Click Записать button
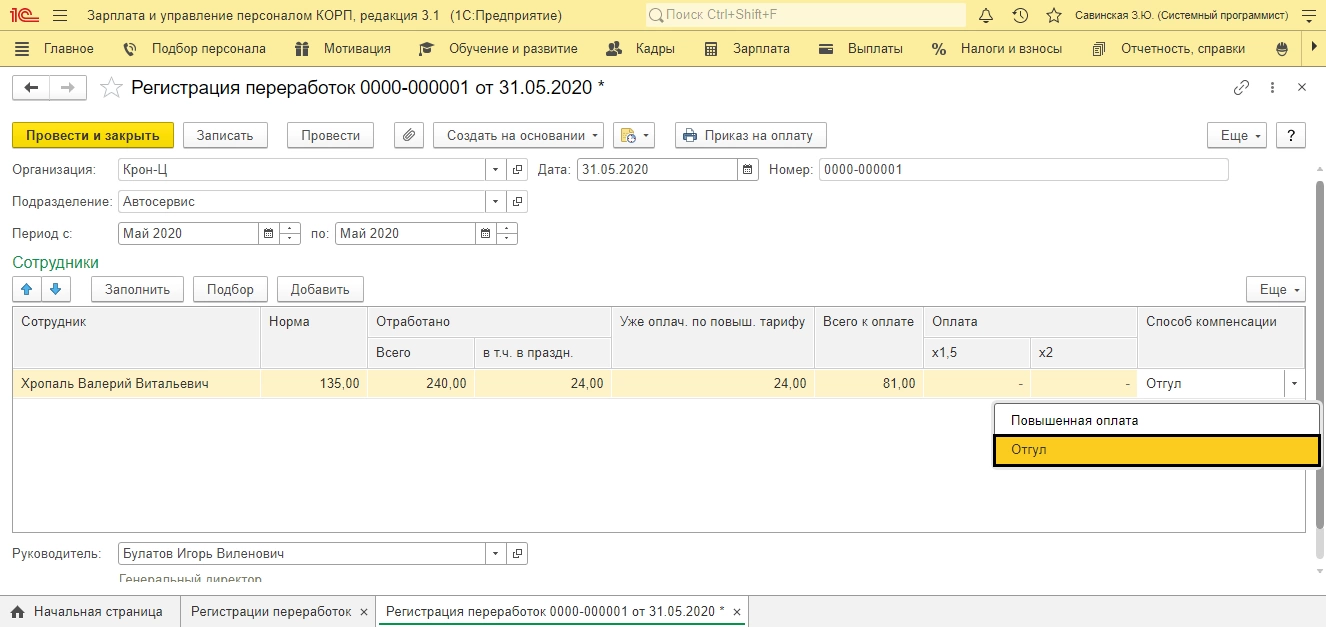The width and height of the screenshot is (1326, 627). click(225, 135)
